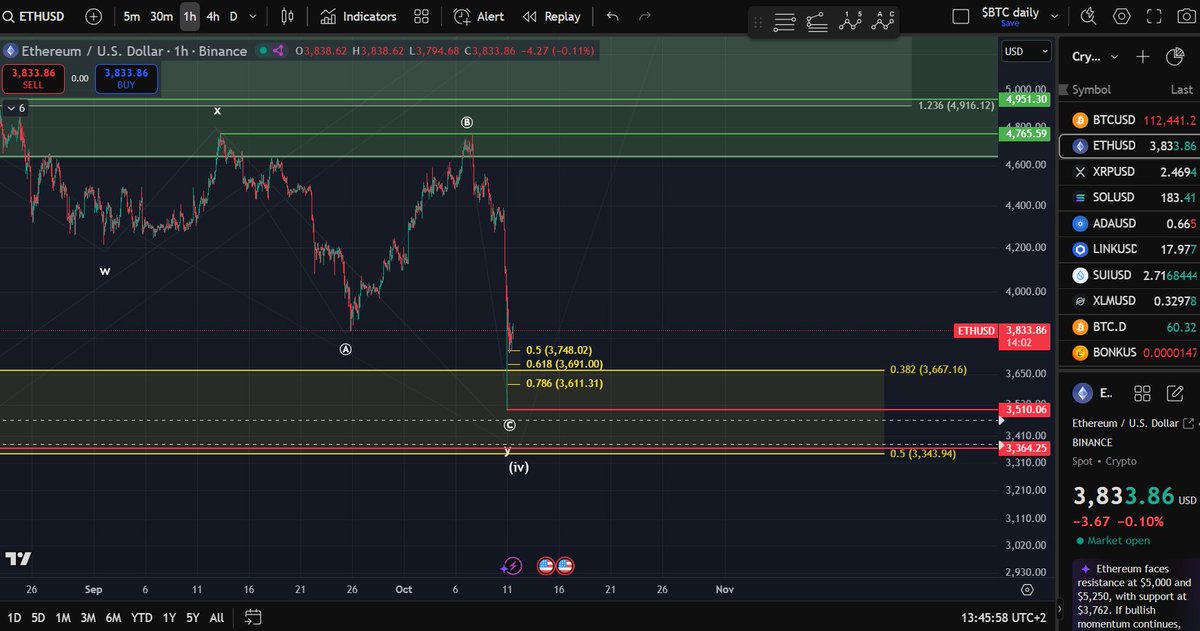This screenshot has width=1200, height=631.
Task: Select the 1h timeframe
Action: pos(190,16)
